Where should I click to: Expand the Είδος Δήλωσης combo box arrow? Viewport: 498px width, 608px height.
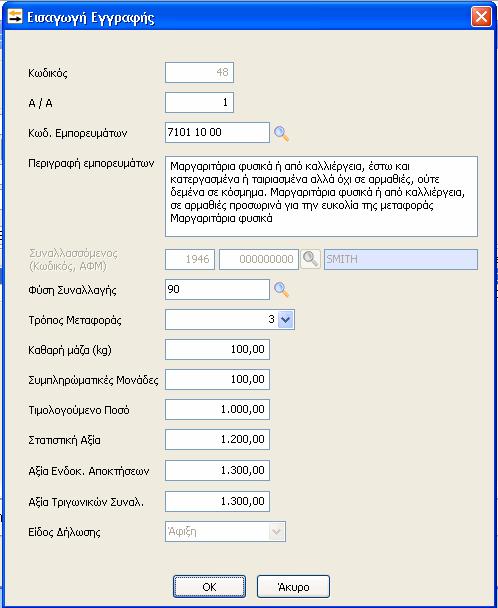point(277,532)
